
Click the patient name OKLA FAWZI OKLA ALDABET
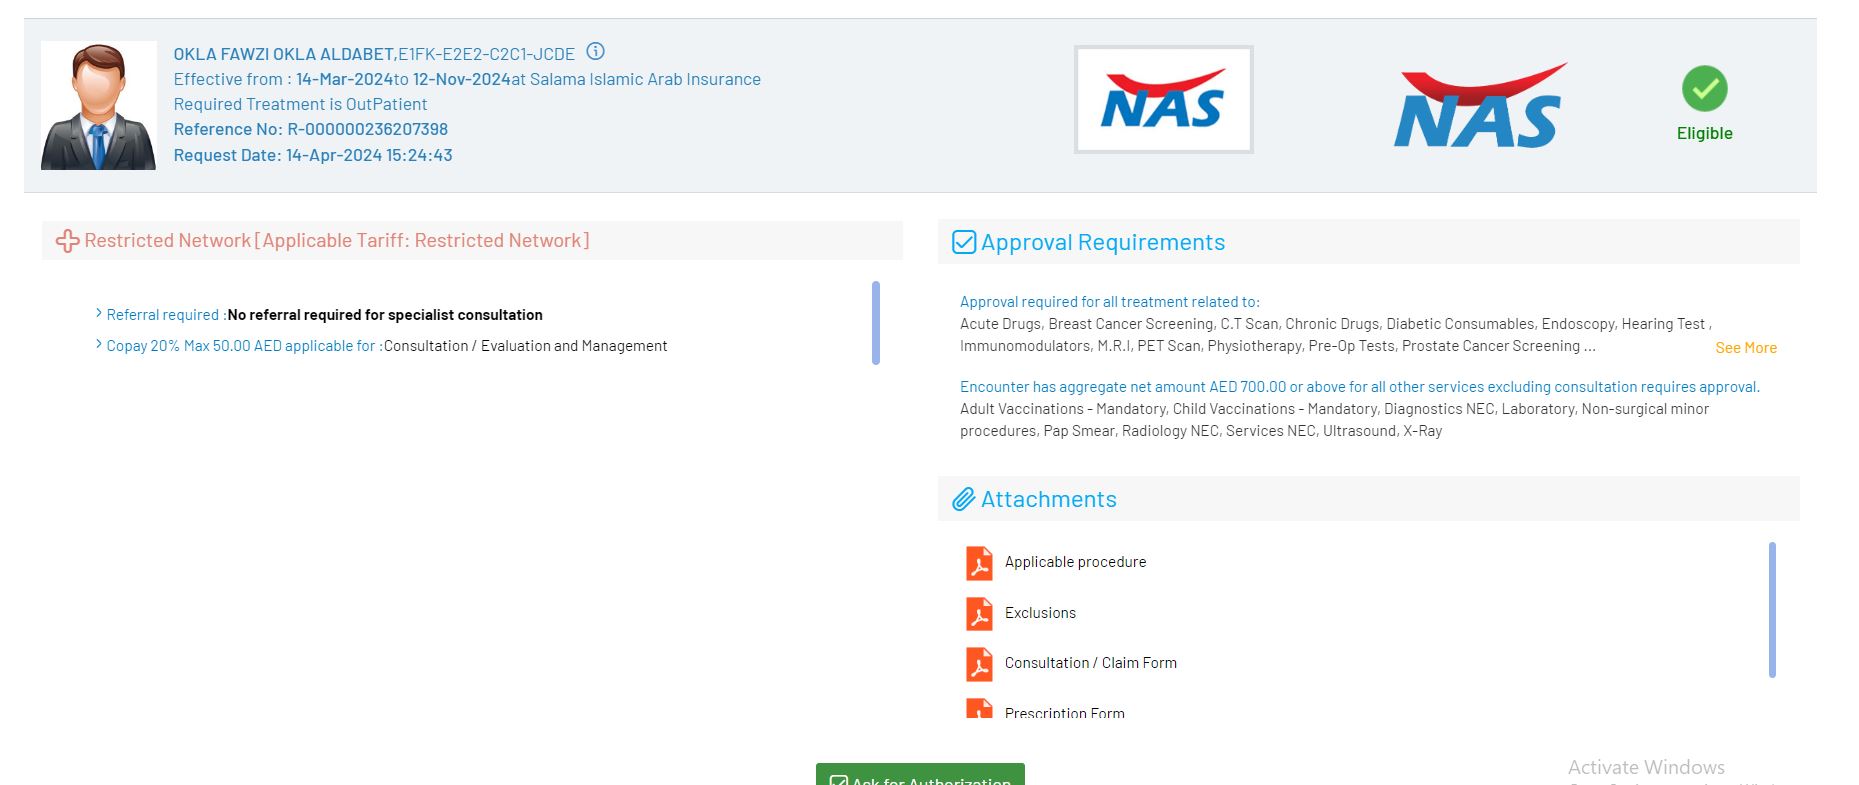(x=285, y=54)
